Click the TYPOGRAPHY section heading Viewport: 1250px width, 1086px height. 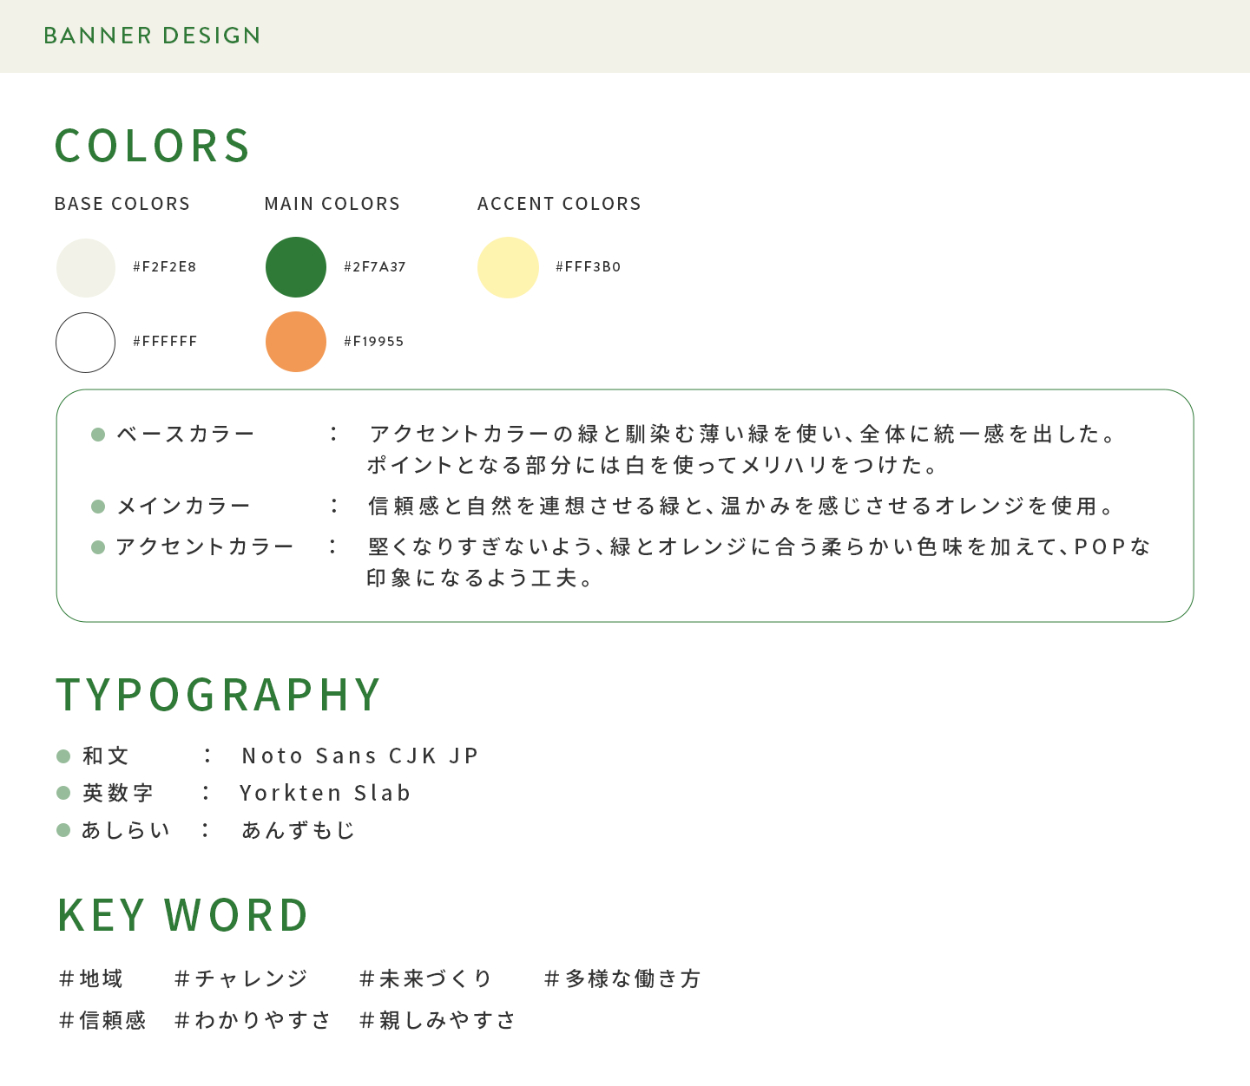point(218,695)
